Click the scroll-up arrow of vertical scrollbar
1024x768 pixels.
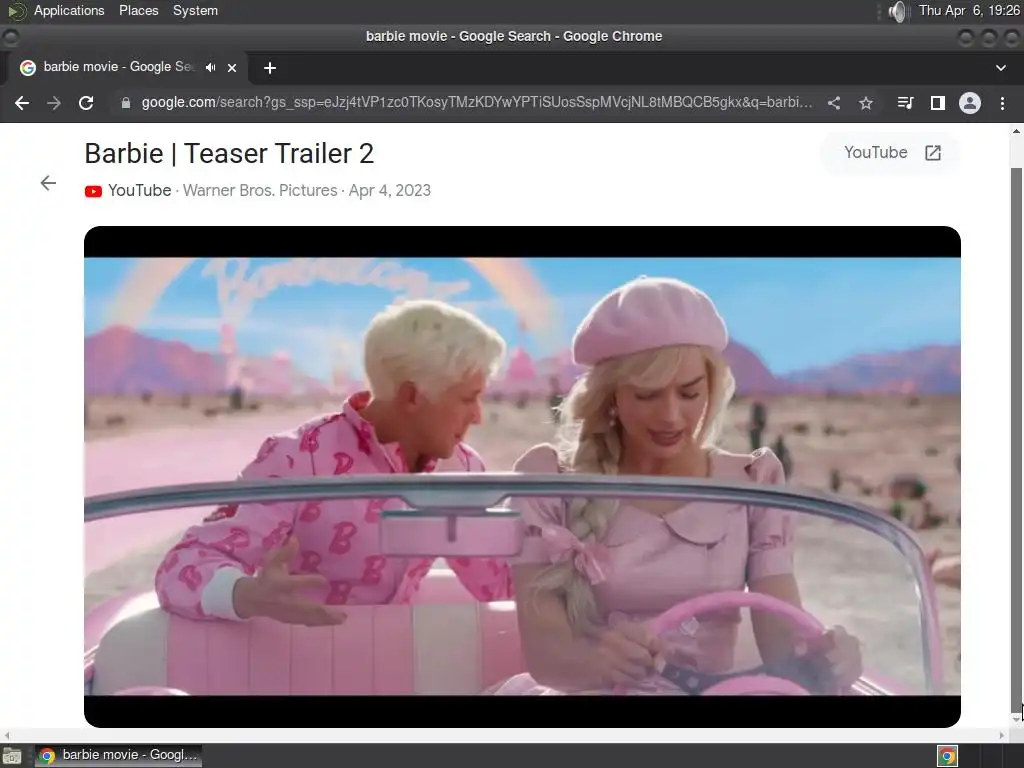[1016, 131]
